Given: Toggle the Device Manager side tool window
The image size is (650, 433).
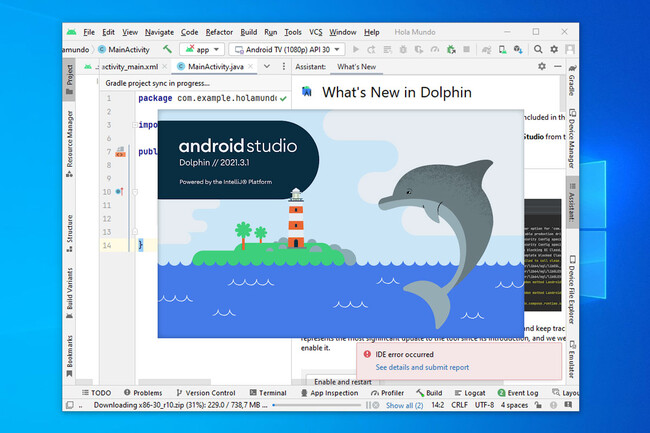Looking at the screenshot, I should [x=572, y=138].
